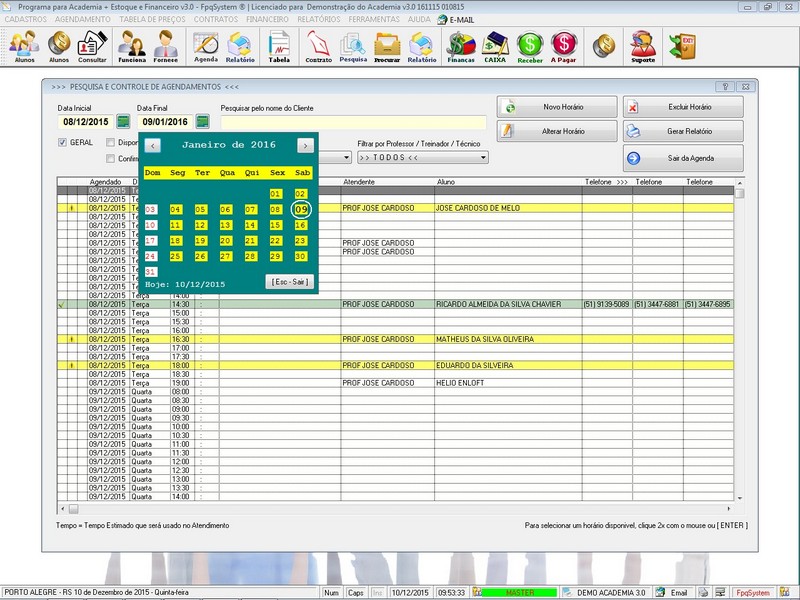Viewport: 800px width, 600px height.
Task: Select day 27 in the calendar
Action: coord(226,256)
